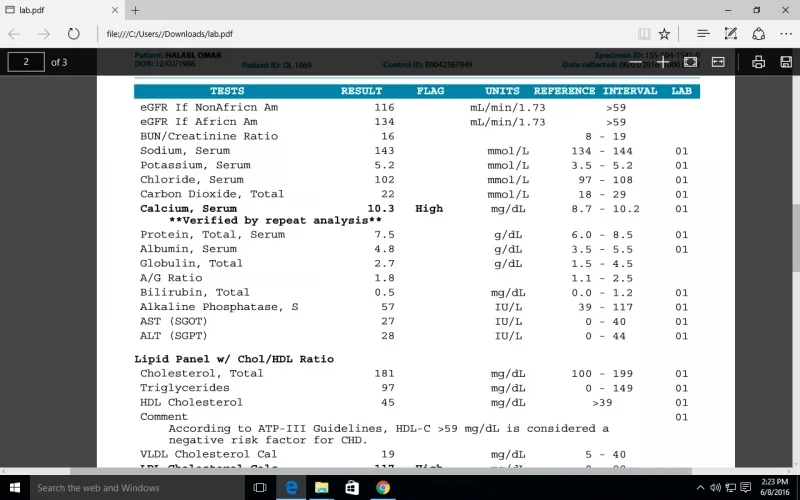Open network status in system tray

[731, 488]
